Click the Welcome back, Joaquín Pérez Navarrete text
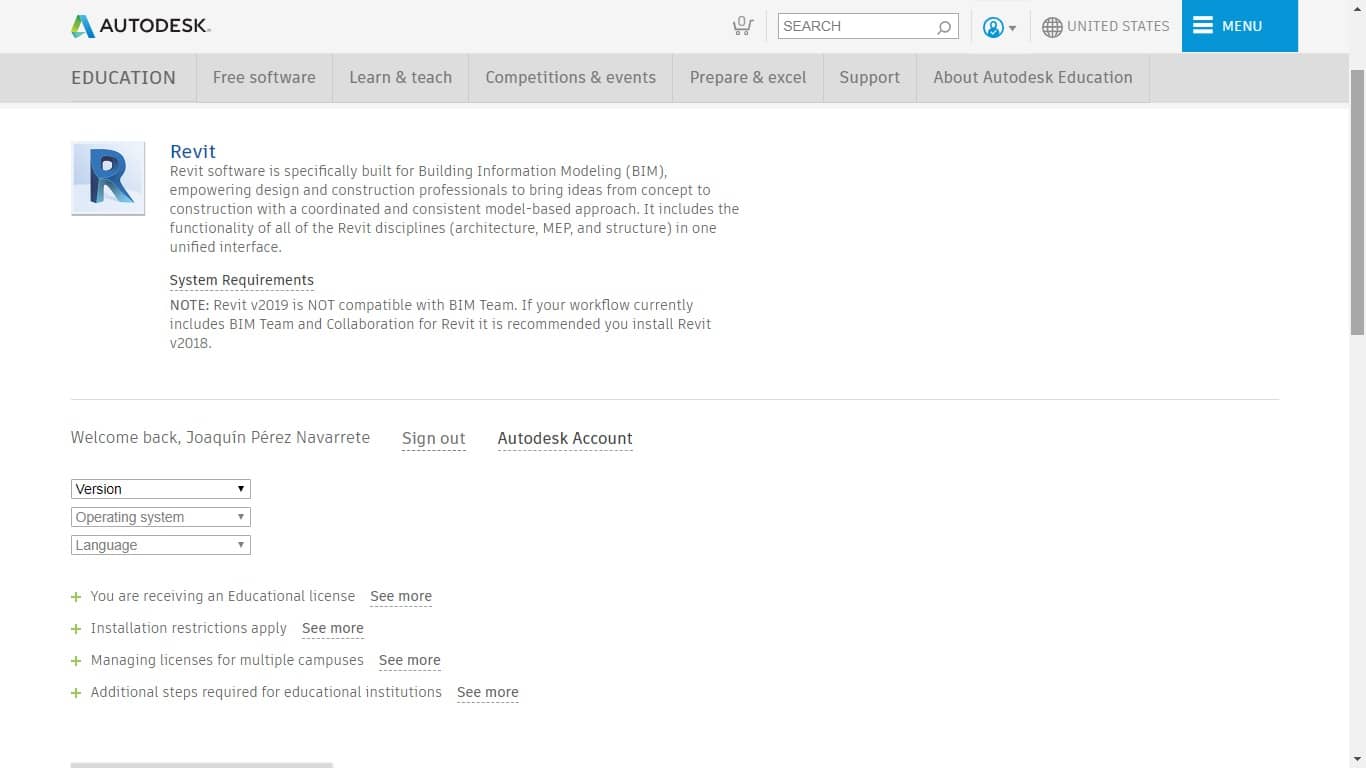Screen dimensions: 1366x768 coord(220,438)
